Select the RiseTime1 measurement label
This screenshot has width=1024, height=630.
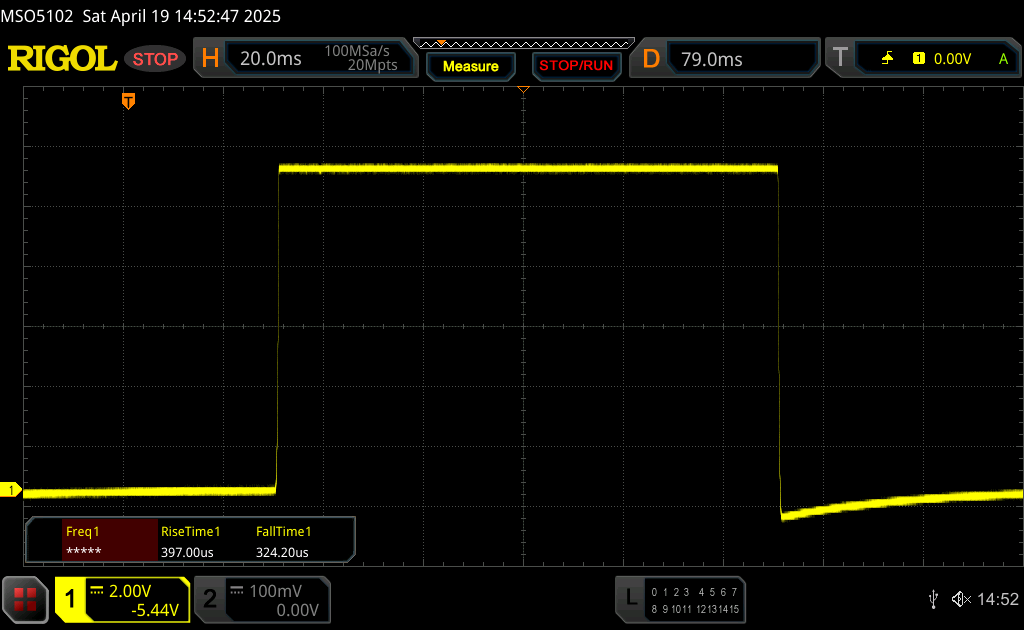pos(191,531)
